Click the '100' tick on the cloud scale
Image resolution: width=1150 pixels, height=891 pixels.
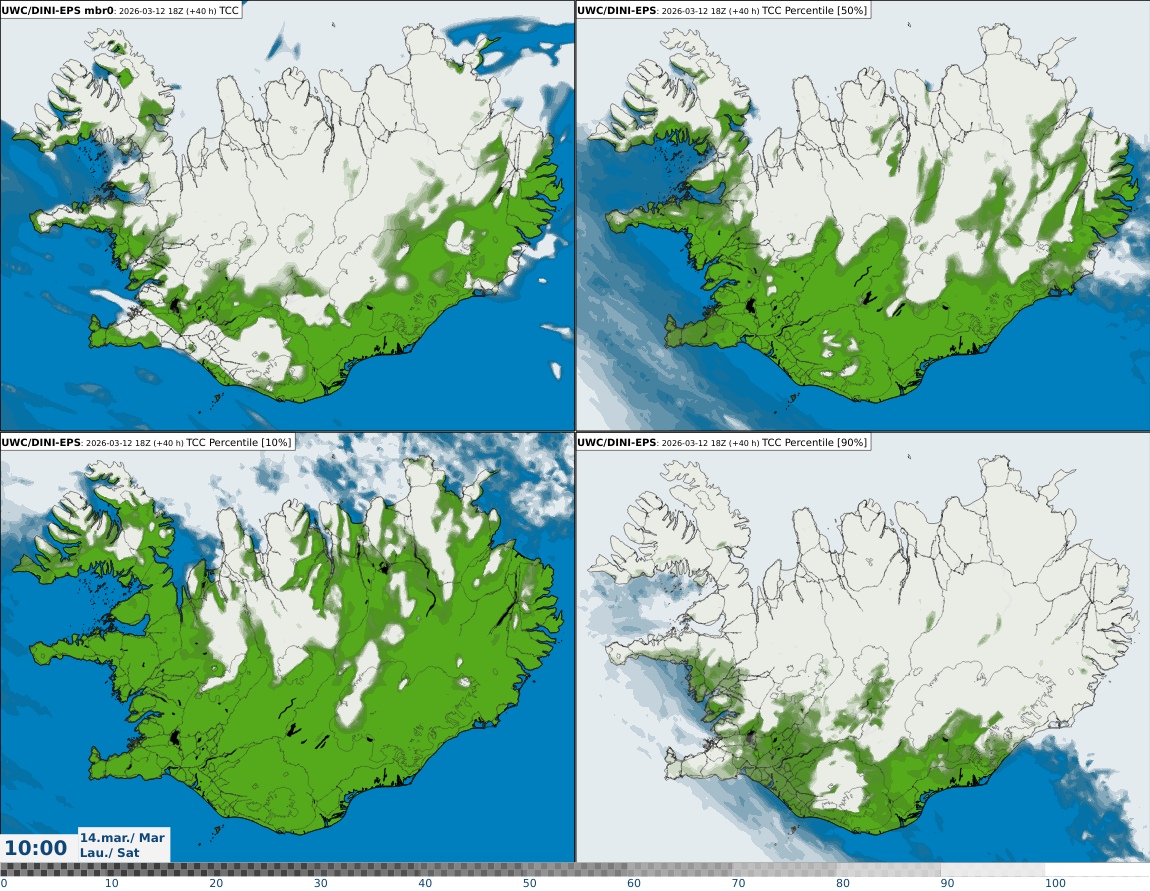tap(1055, 883)
